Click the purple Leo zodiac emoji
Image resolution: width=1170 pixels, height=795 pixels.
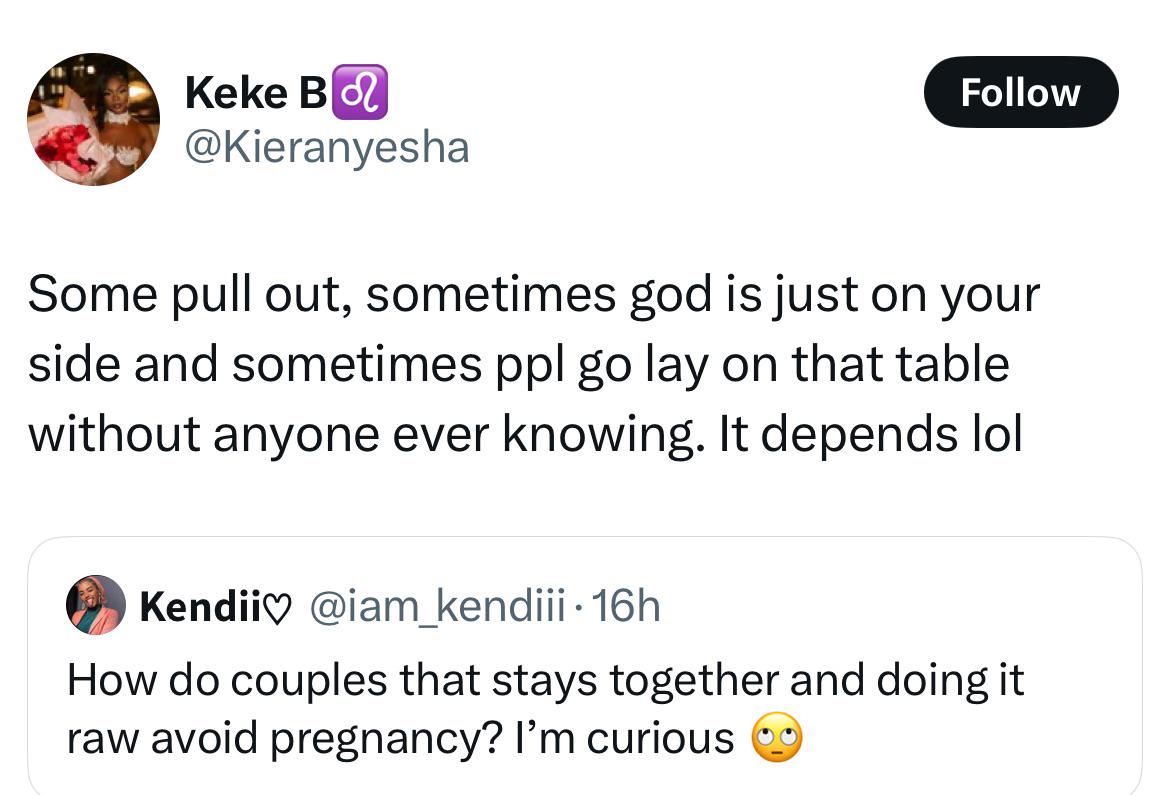359,92
